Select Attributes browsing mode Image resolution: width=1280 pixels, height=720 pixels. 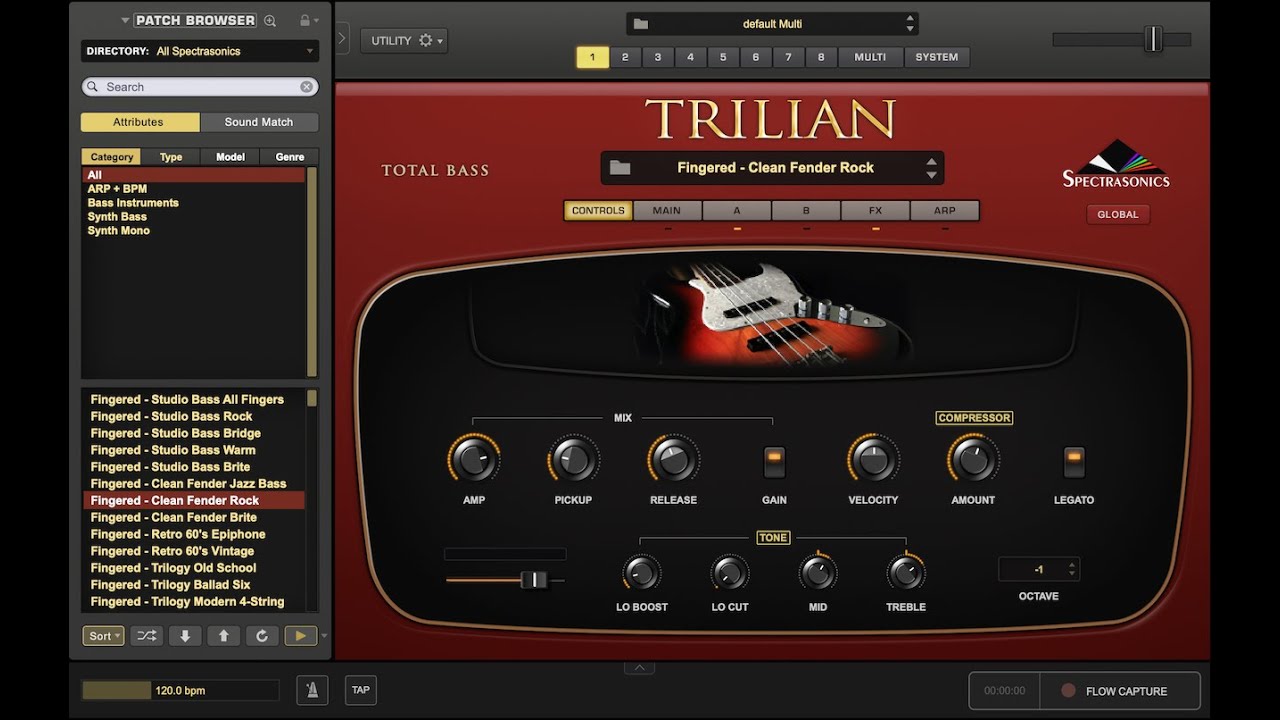[140, 122]
